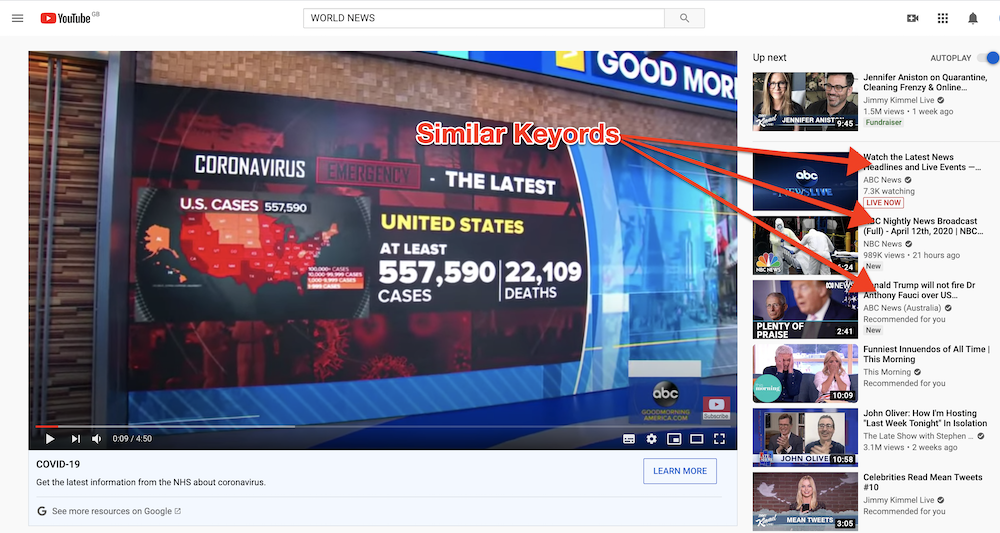Open Celebrities Read Mean Tweets #10 title

(922, 482)
